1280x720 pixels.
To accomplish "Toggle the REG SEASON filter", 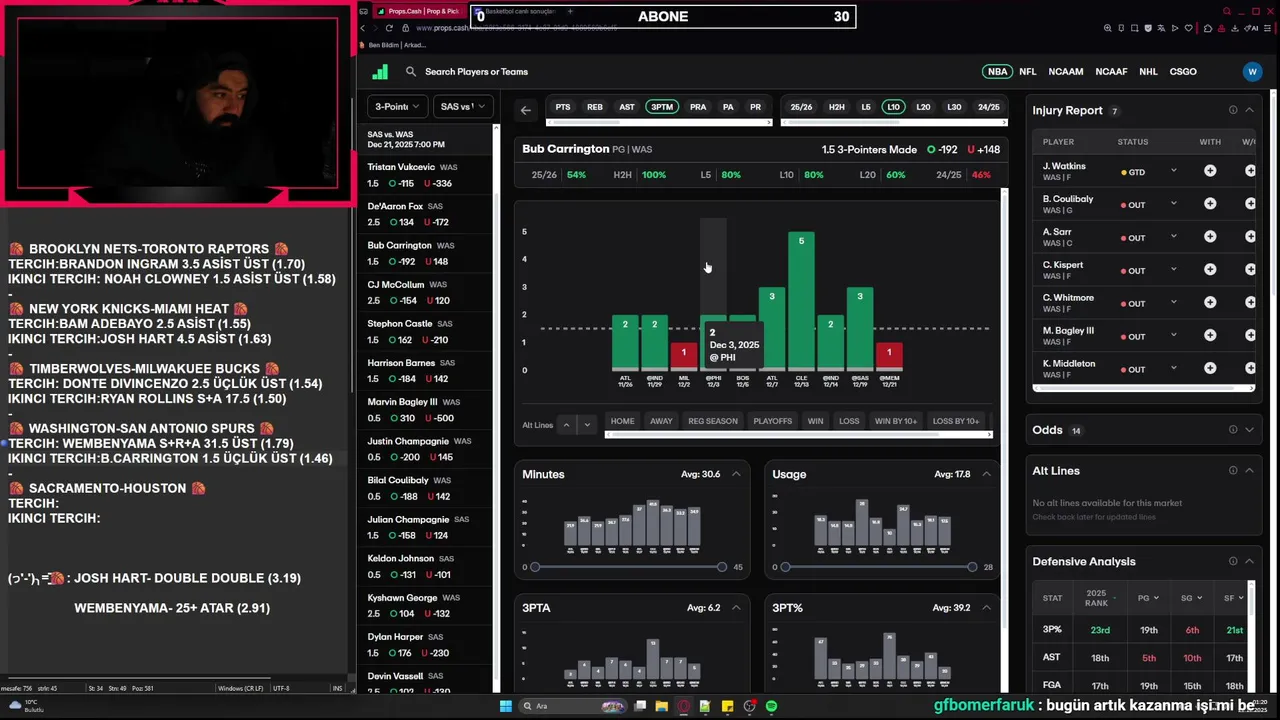I will click(x=712, y=421).
